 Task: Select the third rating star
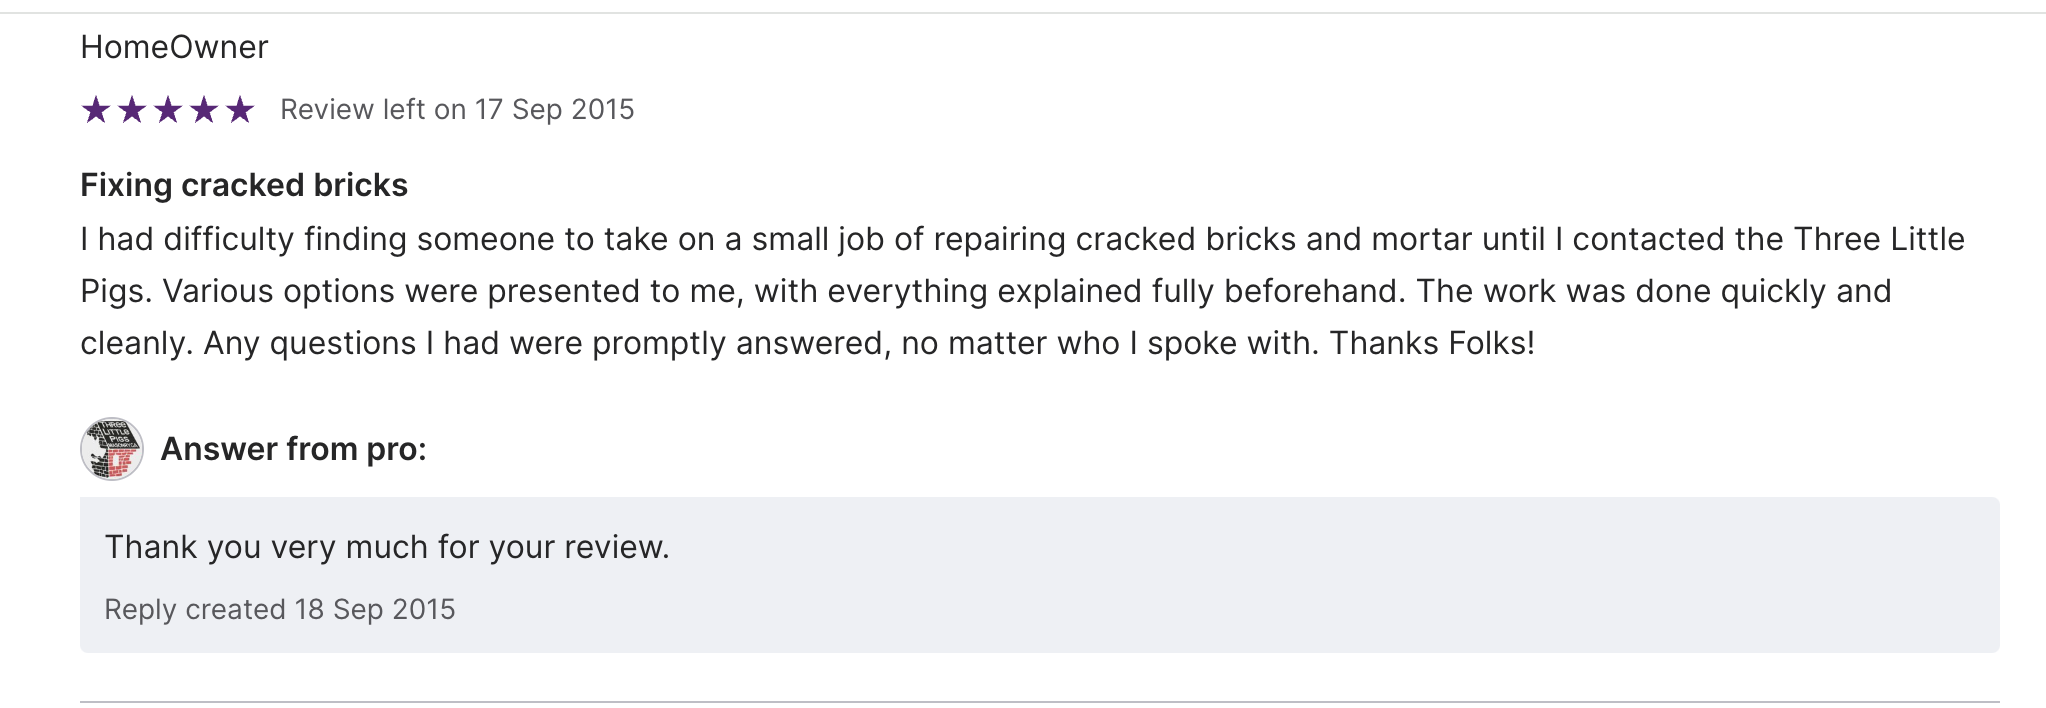tap(168, 109)
